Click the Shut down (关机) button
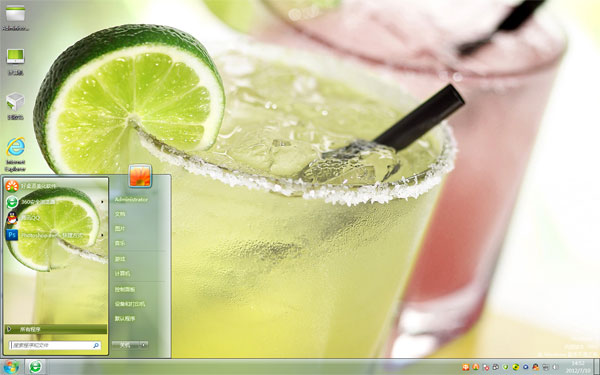The height and width of the screenshot is (375, 600). pyautogui.click(x=125, y=345)
